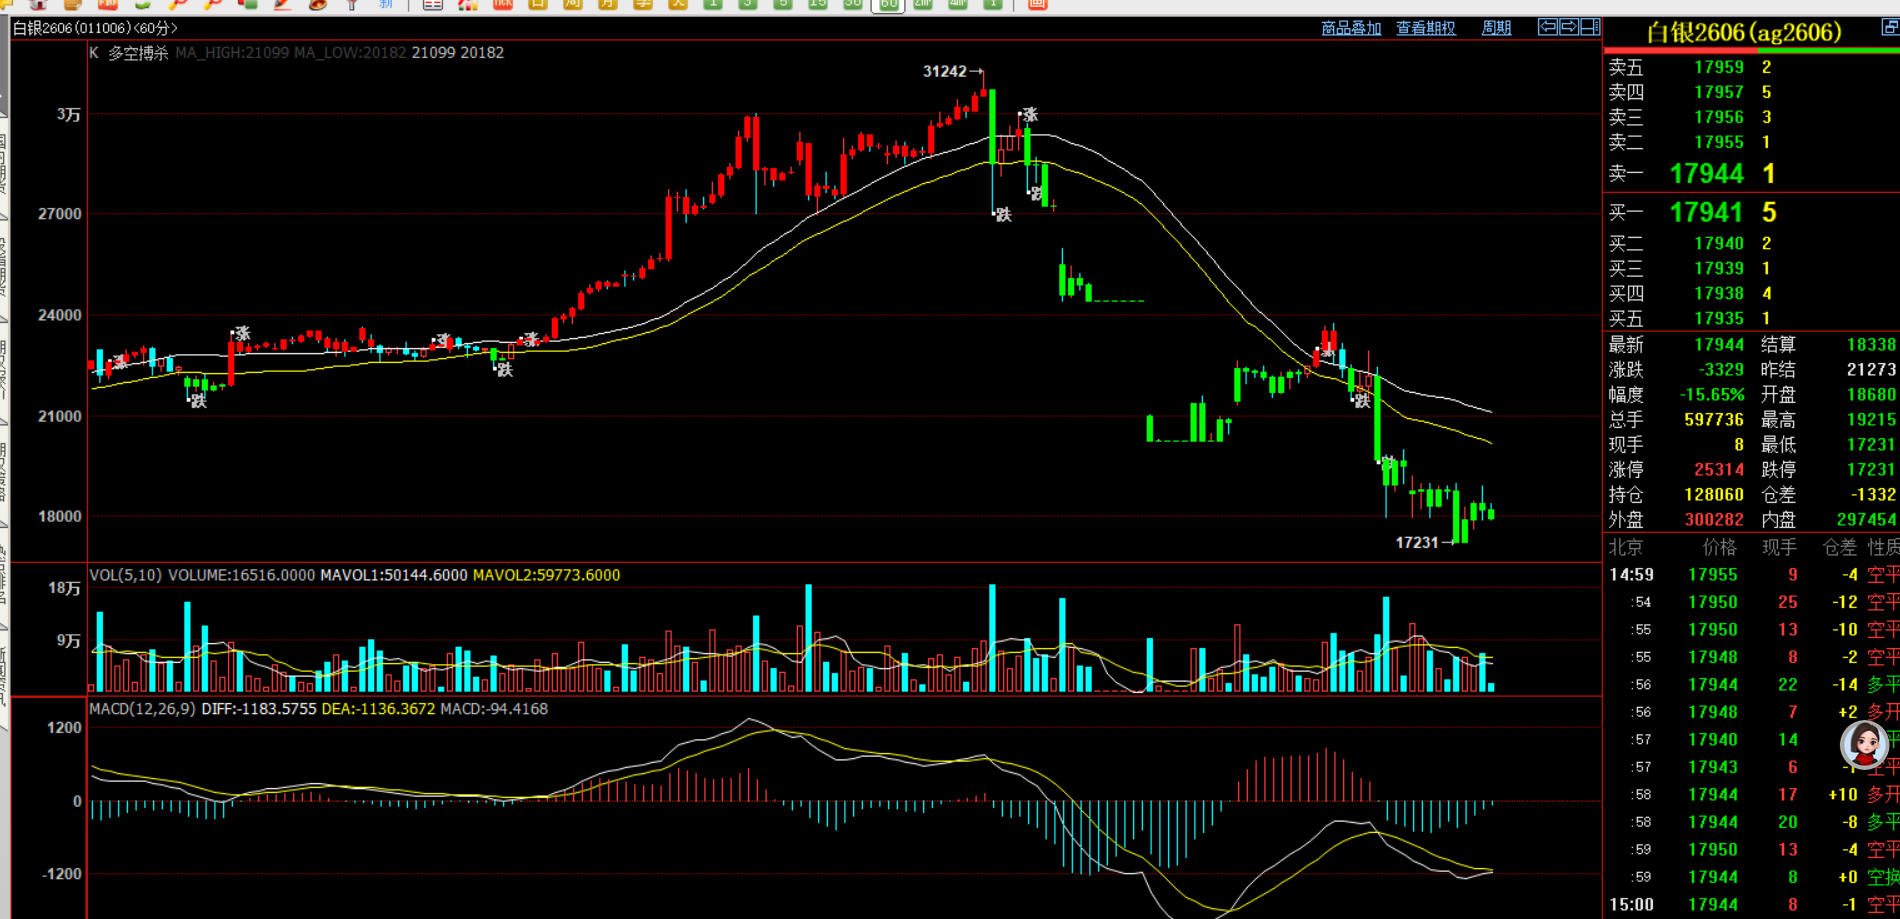Click the 总手 value 597736
1900x919 pixels.
[x=1714, y=420]
